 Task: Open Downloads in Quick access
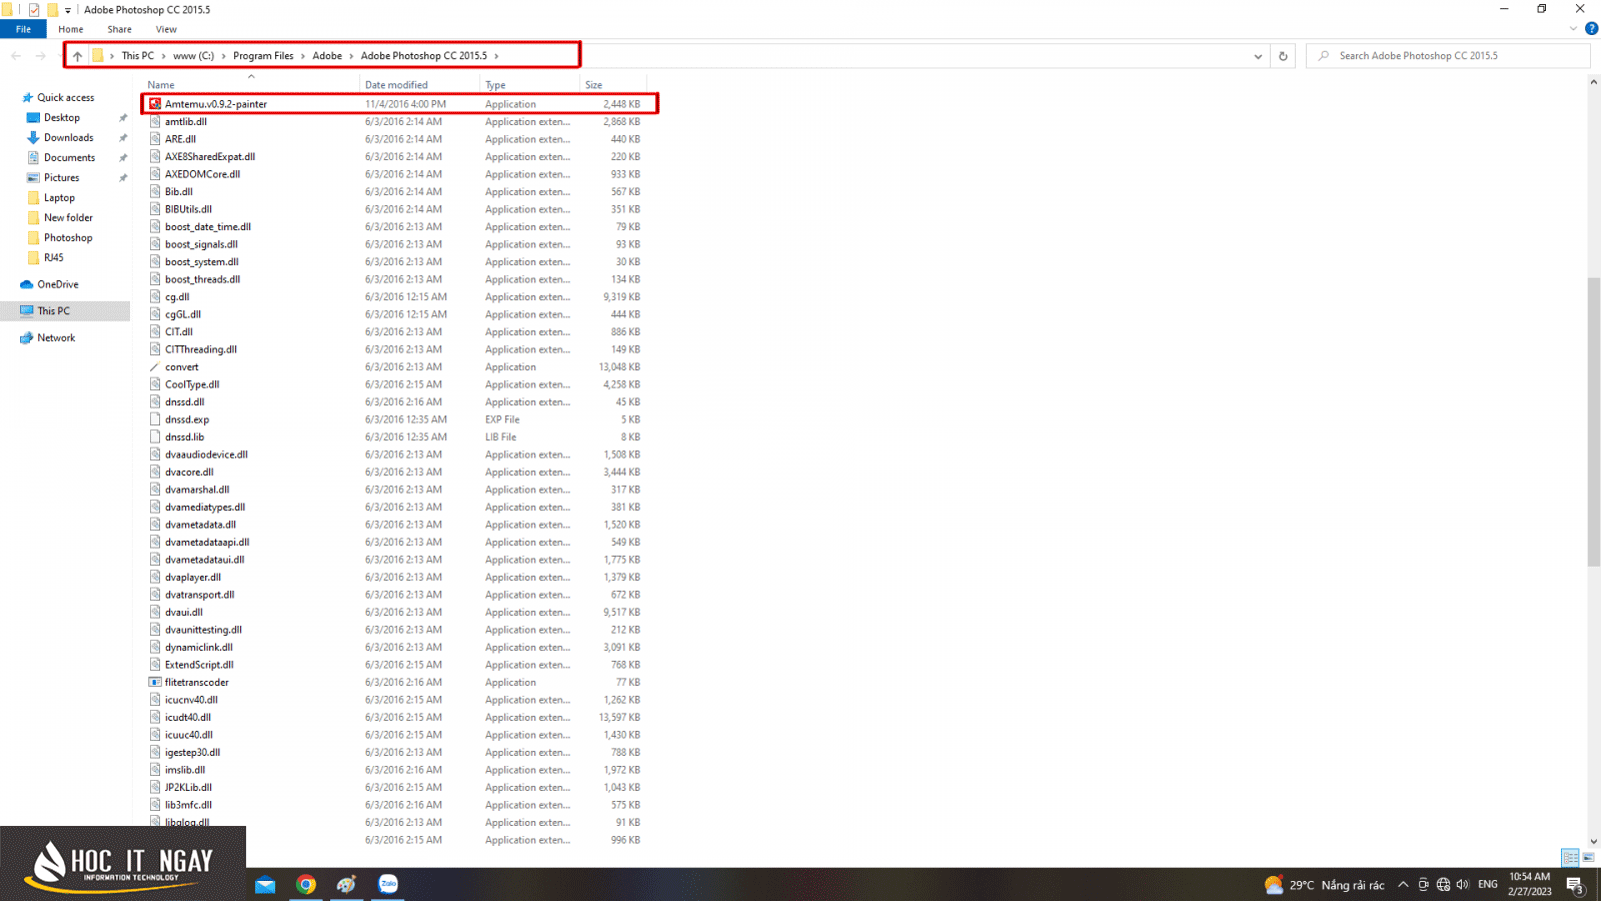tap(68, 138)
